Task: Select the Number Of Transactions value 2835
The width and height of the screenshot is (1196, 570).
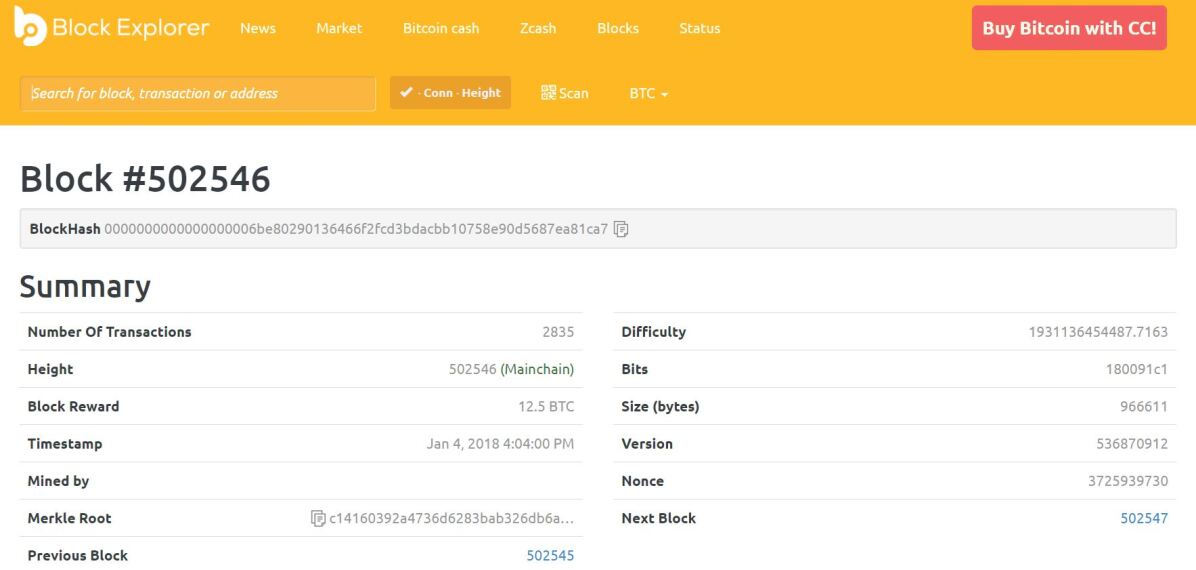Action: (x=558, y=332)
